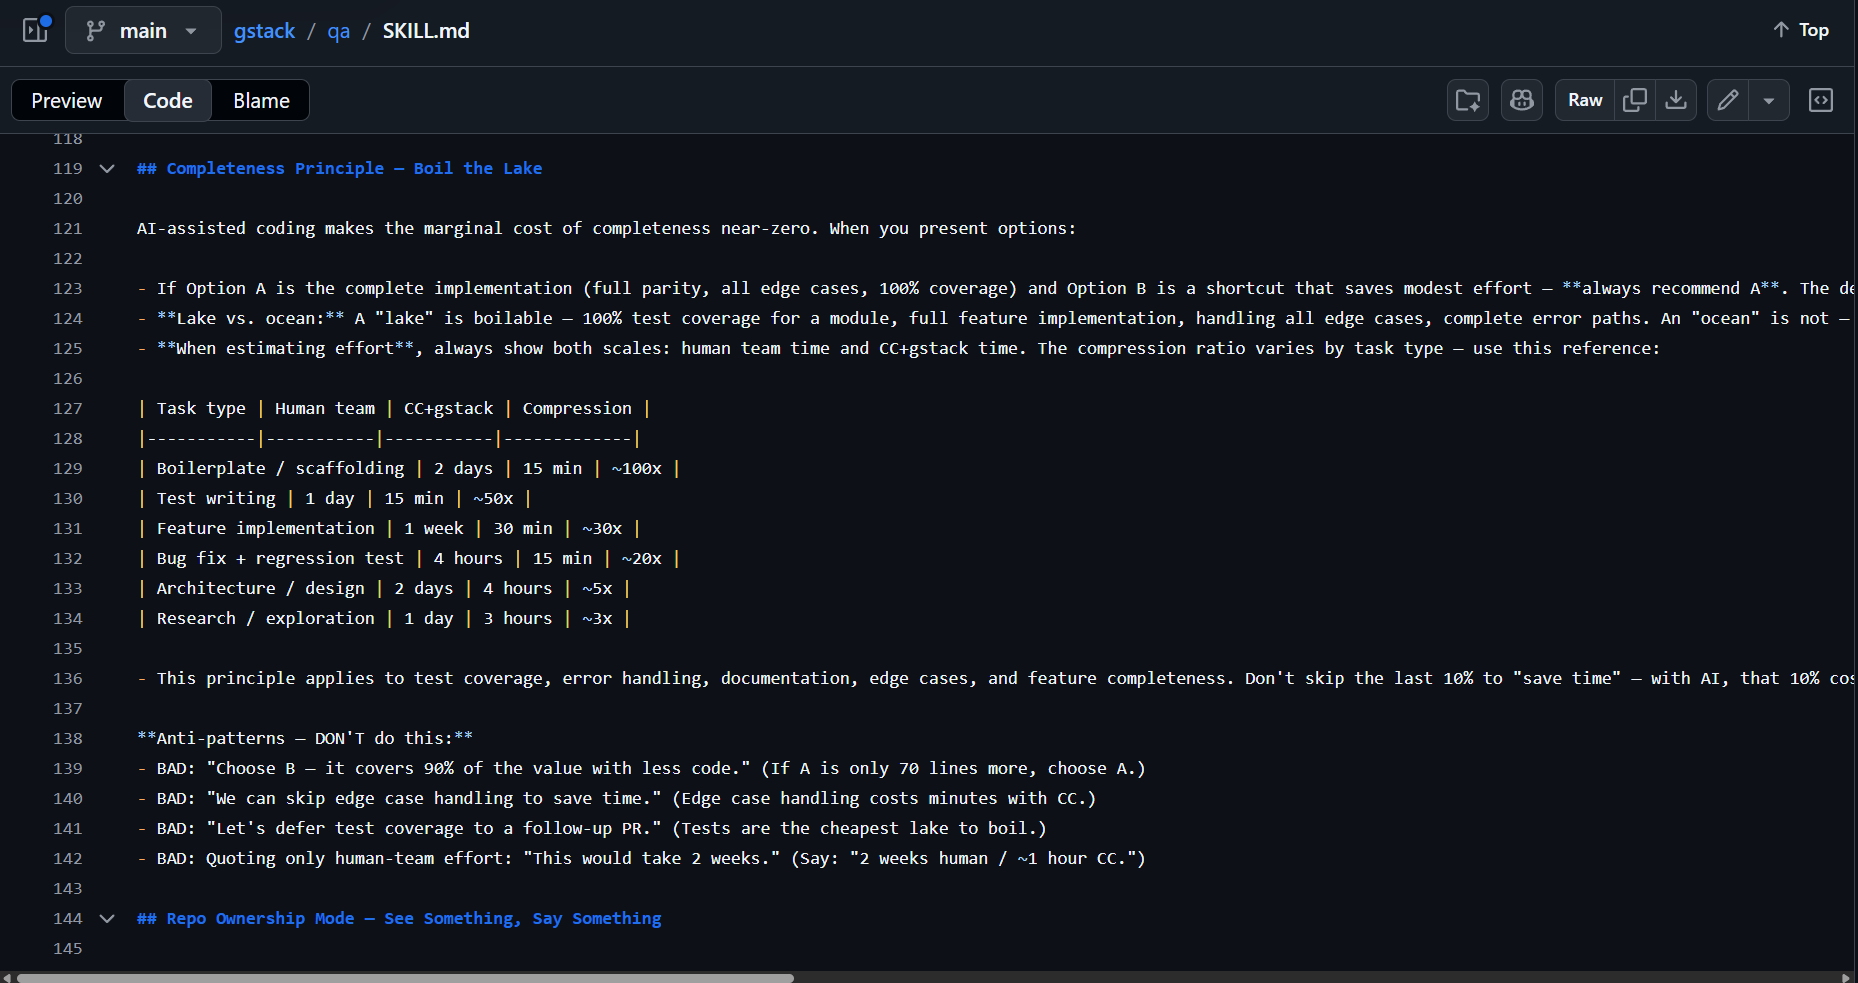
Task: Collapse the Repo Ownership Mode section
Action: 107,918
